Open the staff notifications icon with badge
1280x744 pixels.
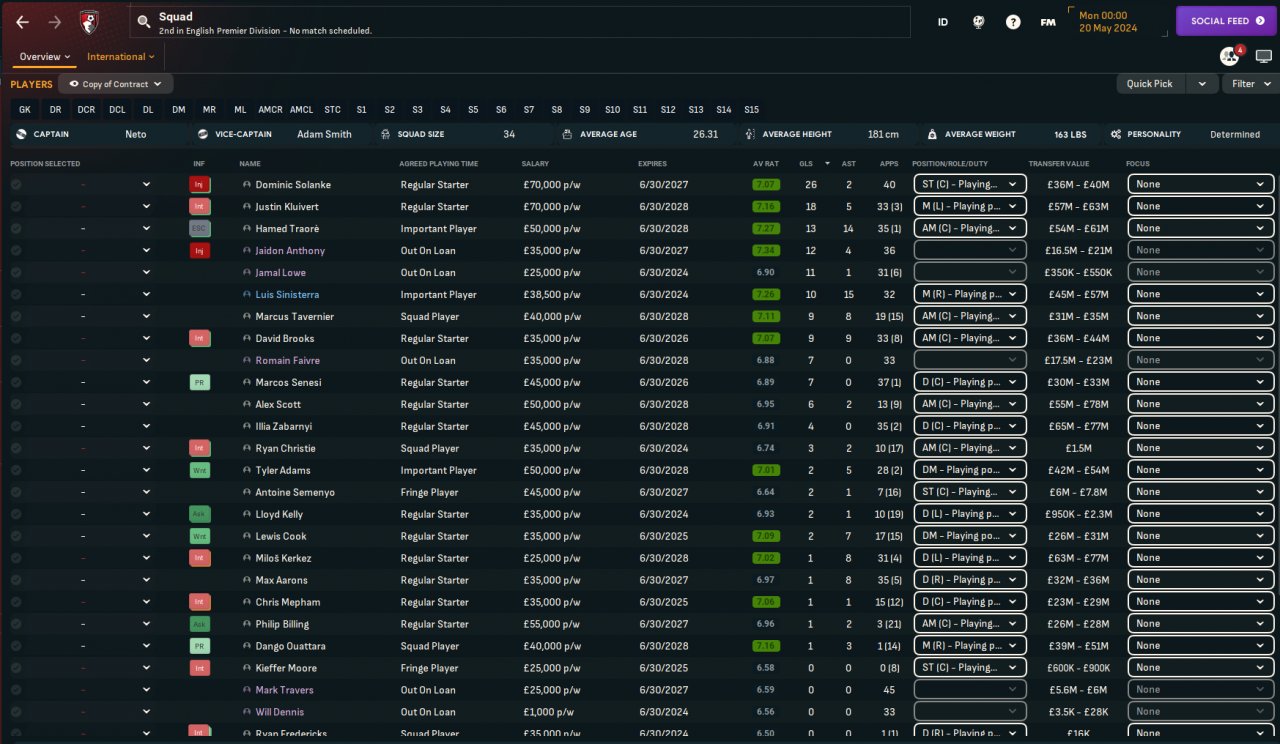(x=1229, y=56)
